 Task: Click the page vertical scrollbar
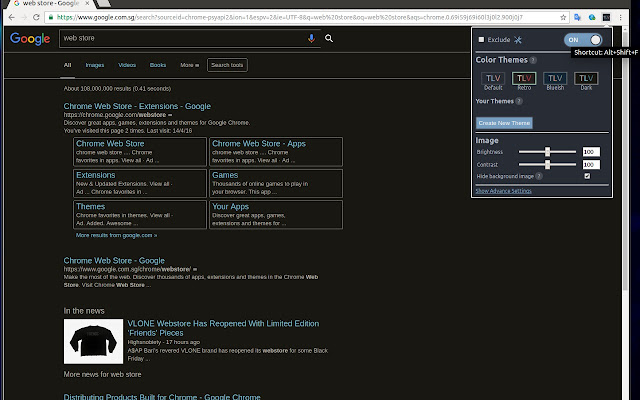pyautogui.click(x=625, y=159)
